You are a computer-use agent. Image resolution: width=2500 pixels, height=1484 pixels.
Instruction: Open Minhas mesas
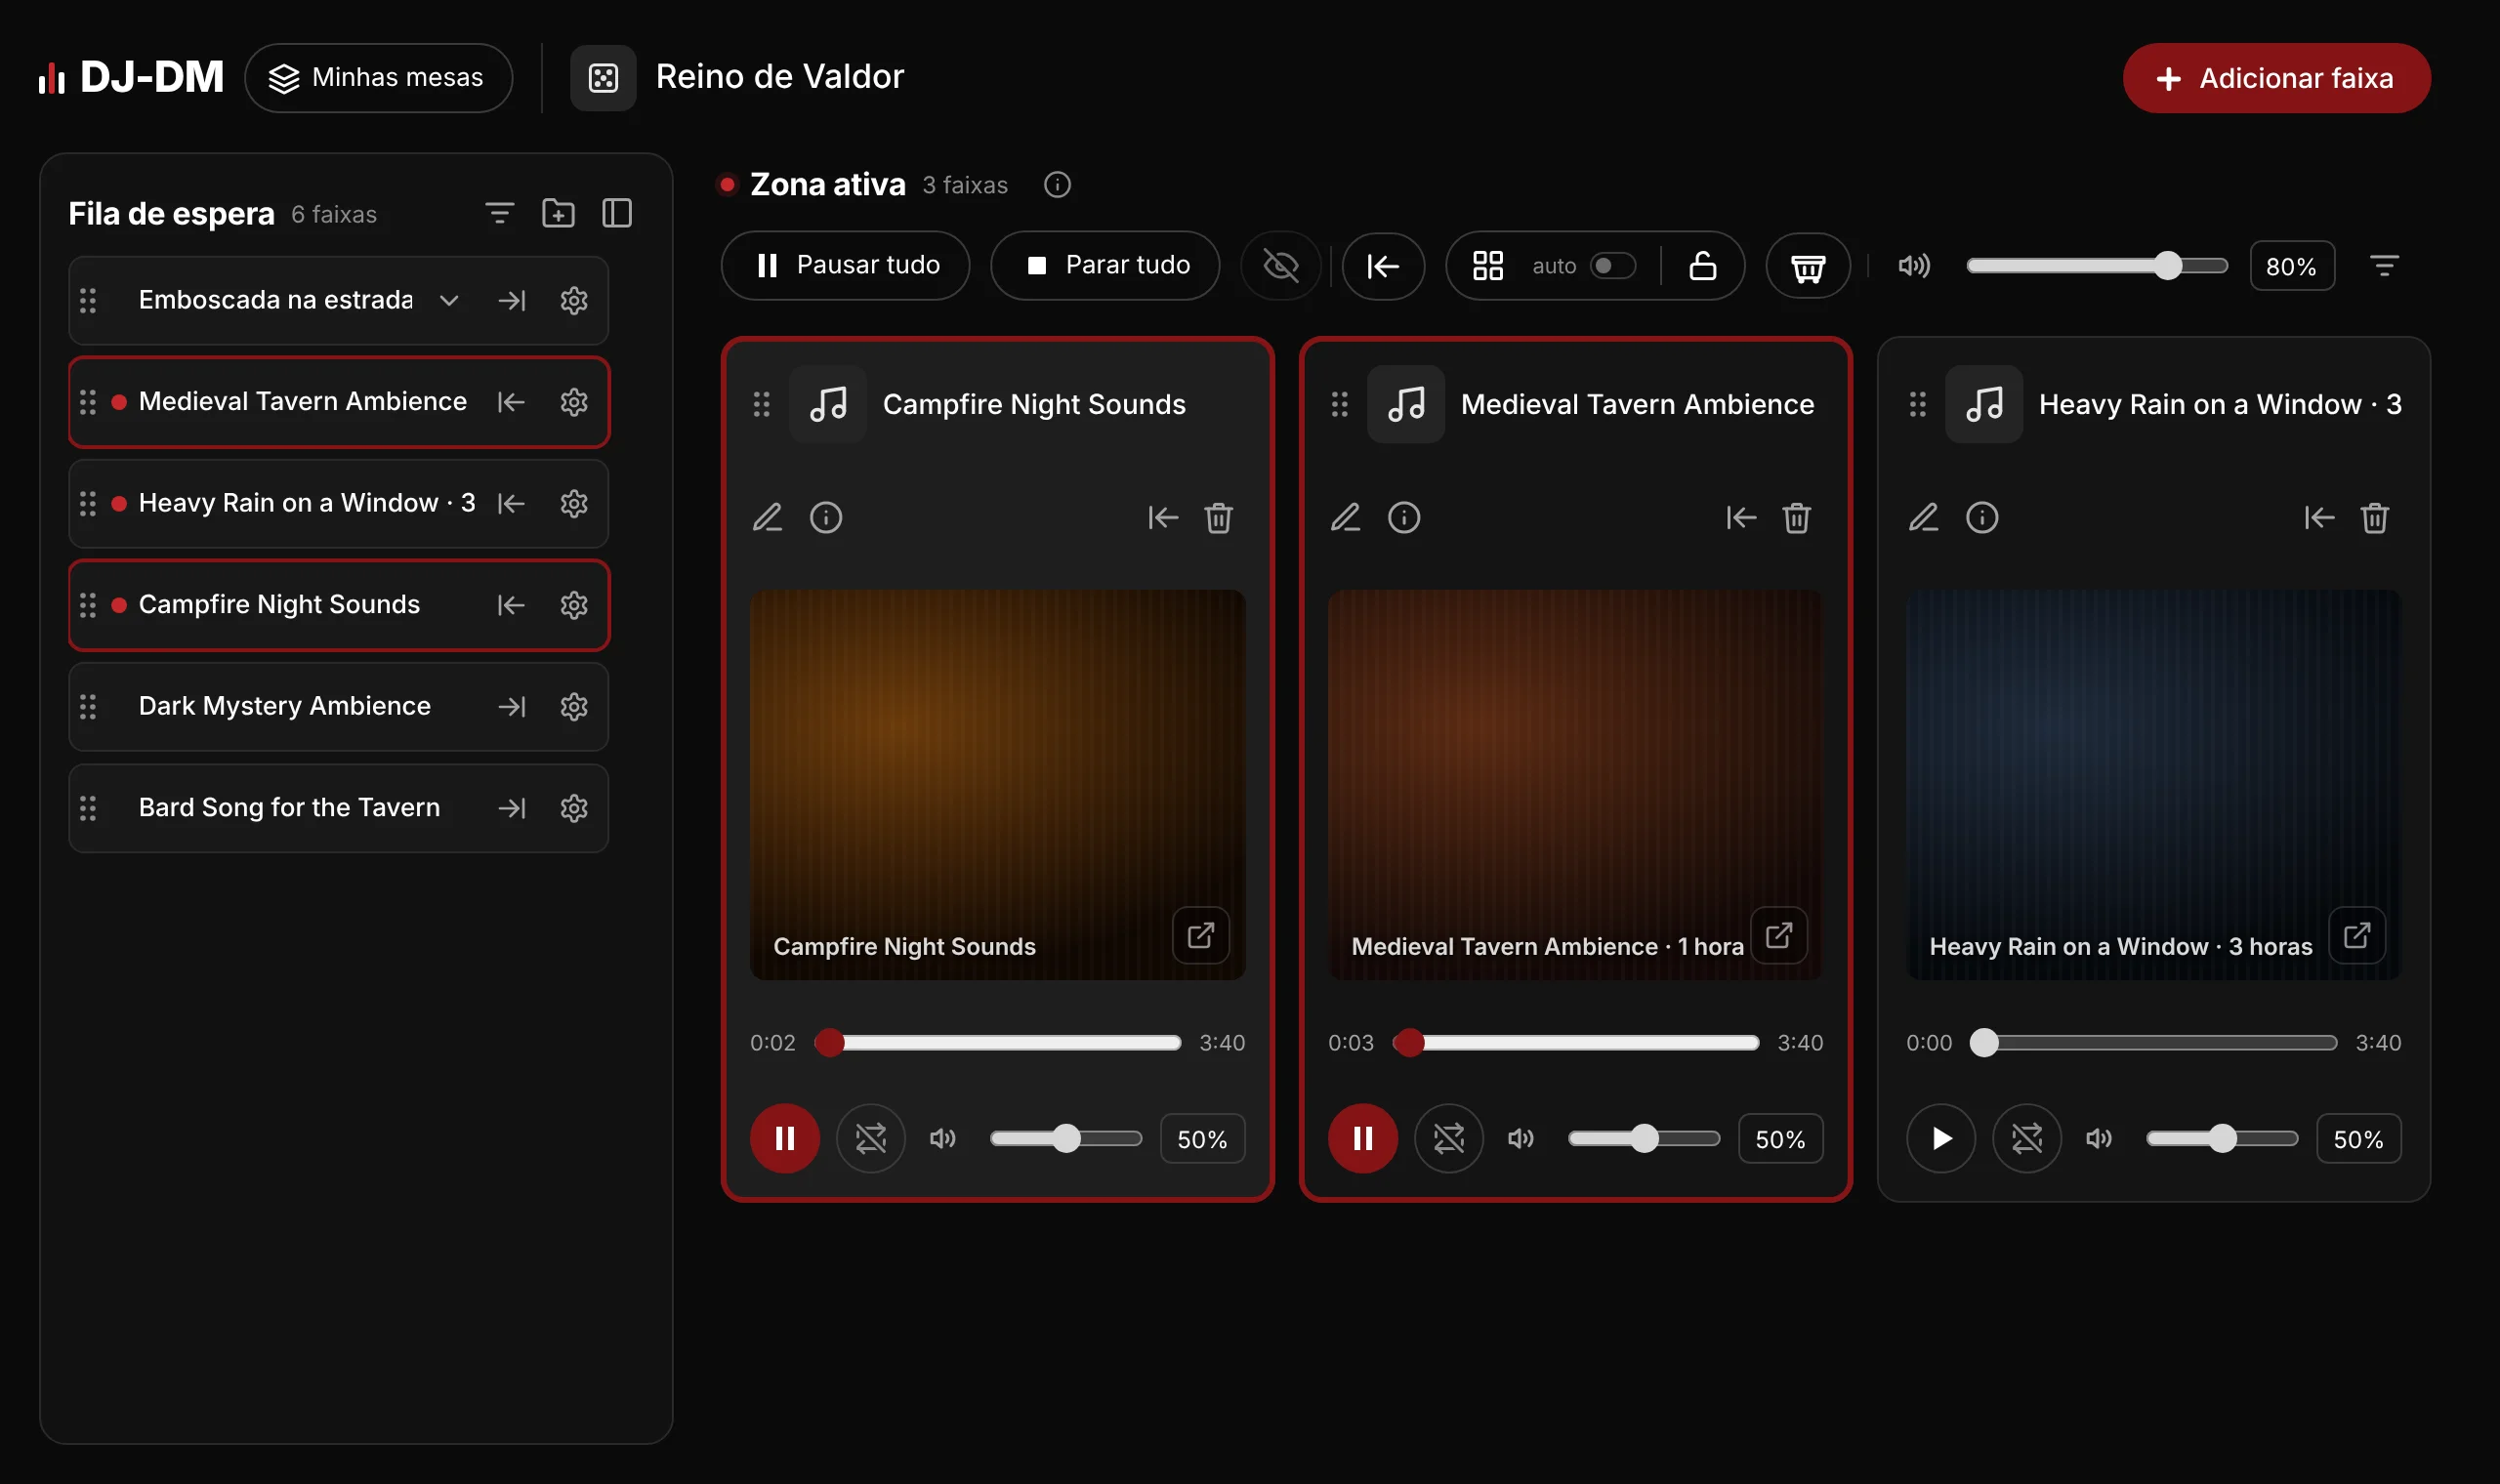click(379, 78)
